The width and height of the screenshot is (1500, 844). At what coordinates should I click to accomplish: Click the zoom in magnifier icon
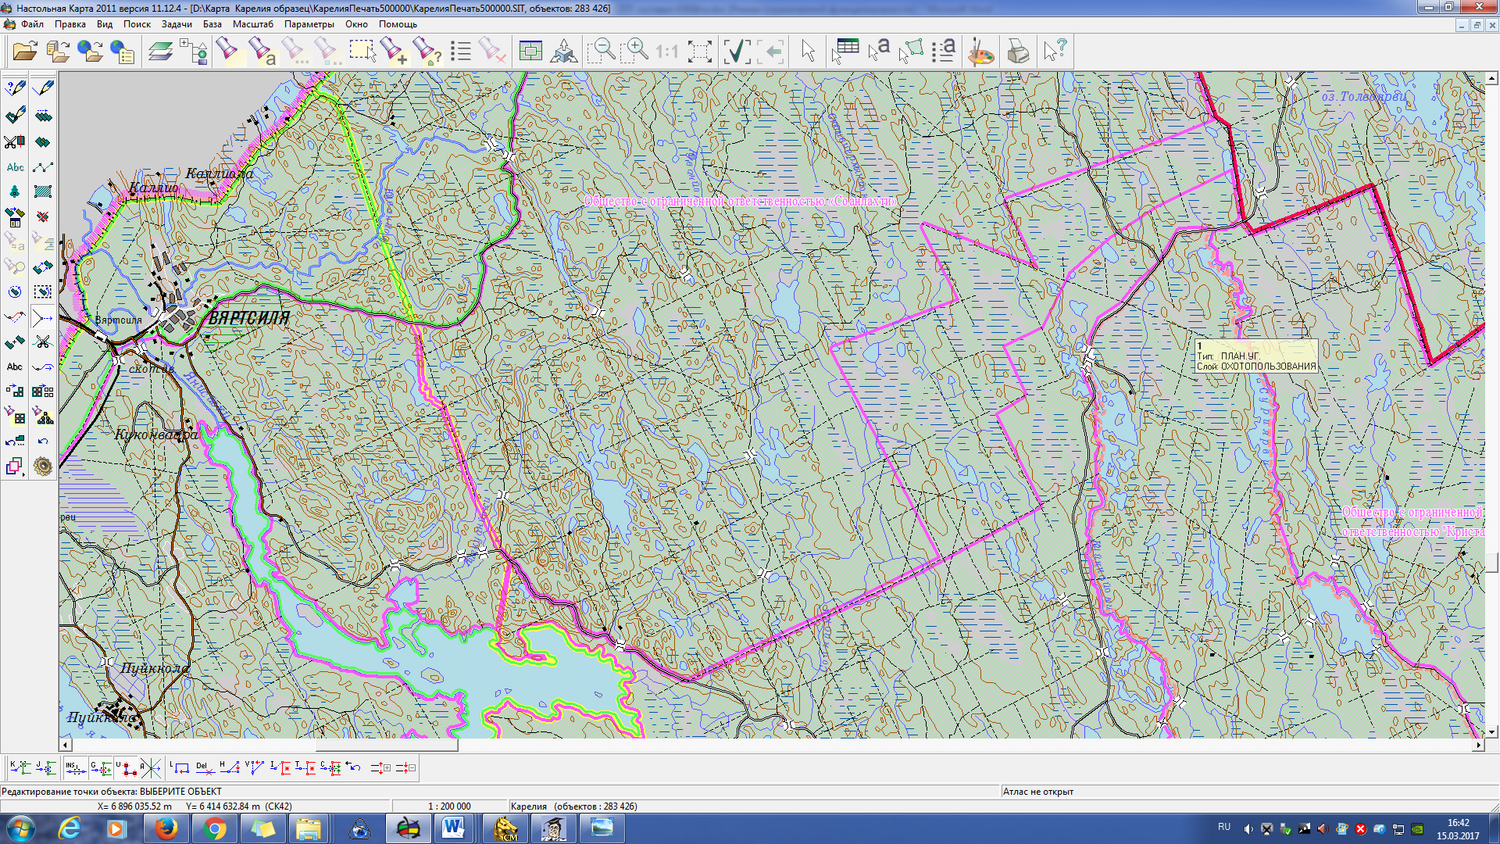pyautogui.click(x=634, y=51)
